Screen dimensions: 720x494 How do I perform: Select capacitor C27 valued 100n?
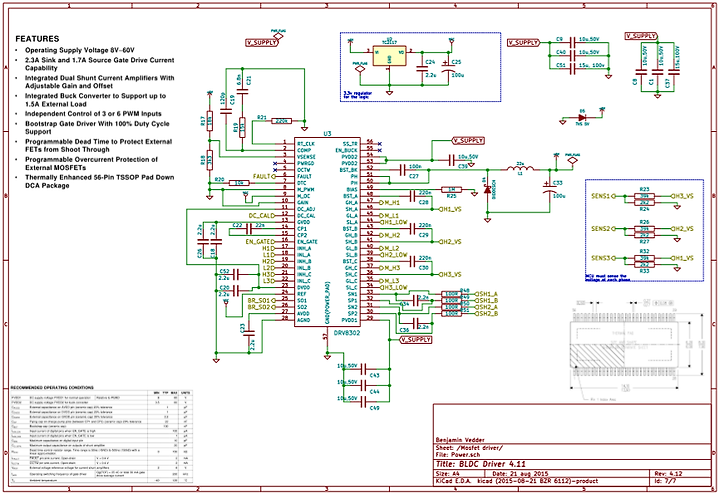coord(402,170)
